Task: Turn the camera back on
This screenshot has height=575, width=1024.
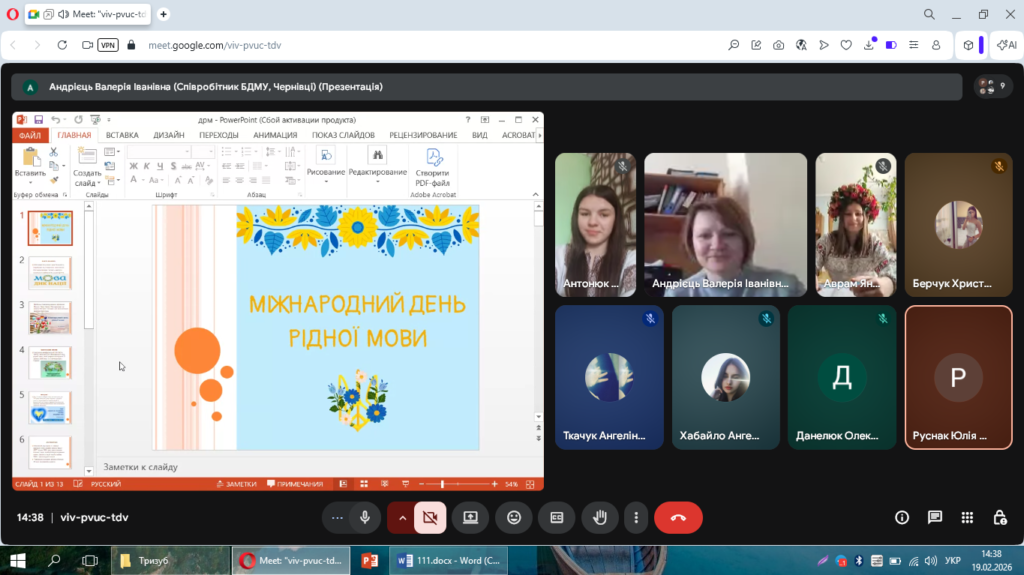Action: (431, 517)
